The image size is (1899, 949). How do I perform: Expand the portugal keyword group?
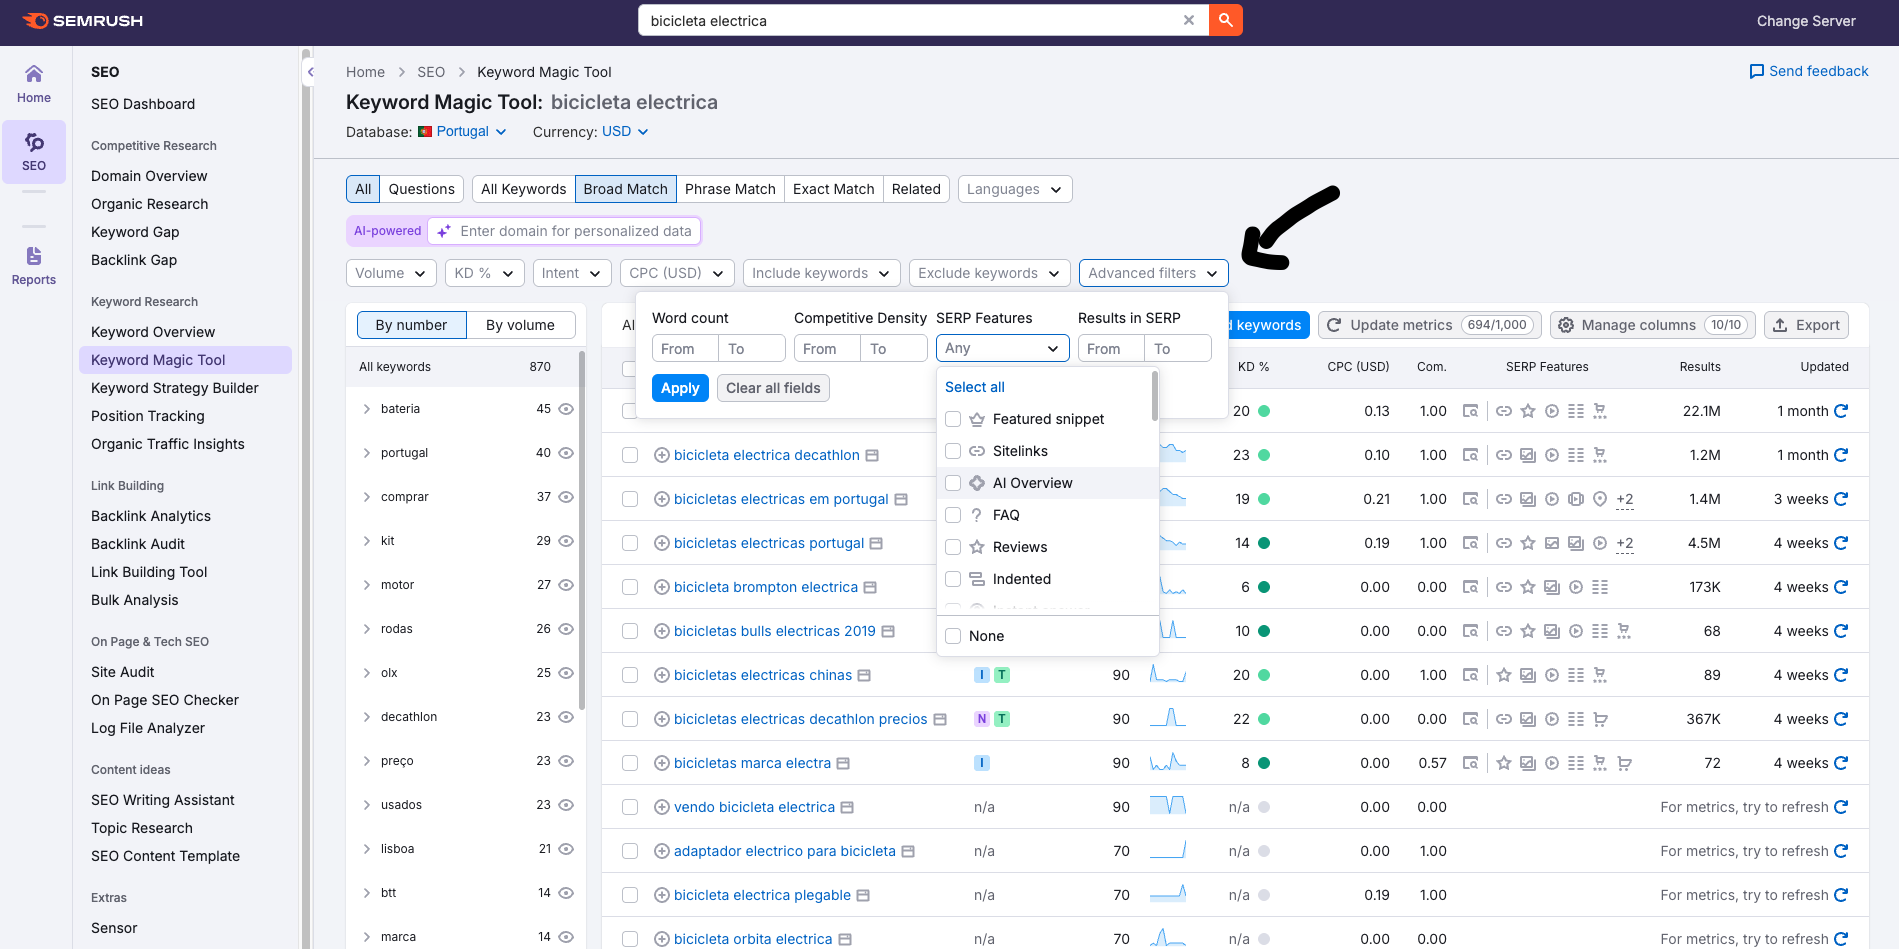click(x=367, y=453)
